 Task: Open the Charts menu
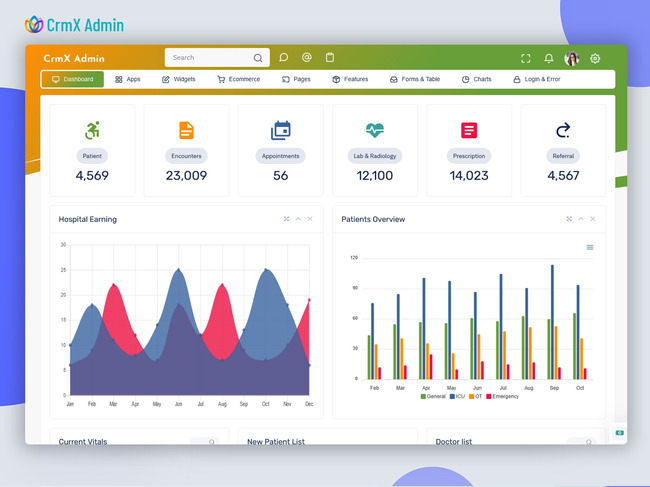pos(476,79)
